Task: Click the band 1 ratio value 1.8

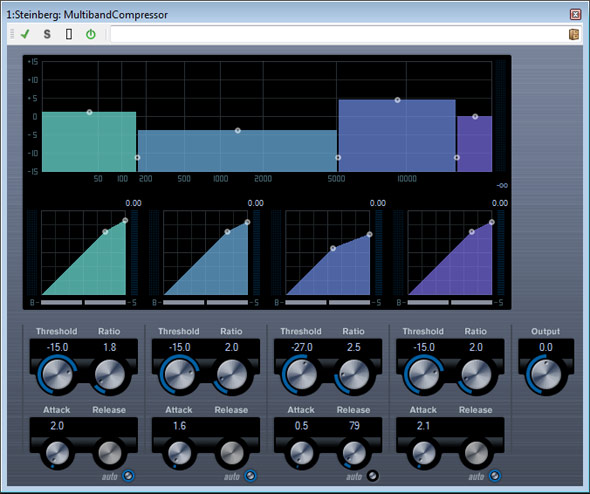Action: tap(109, 347)
